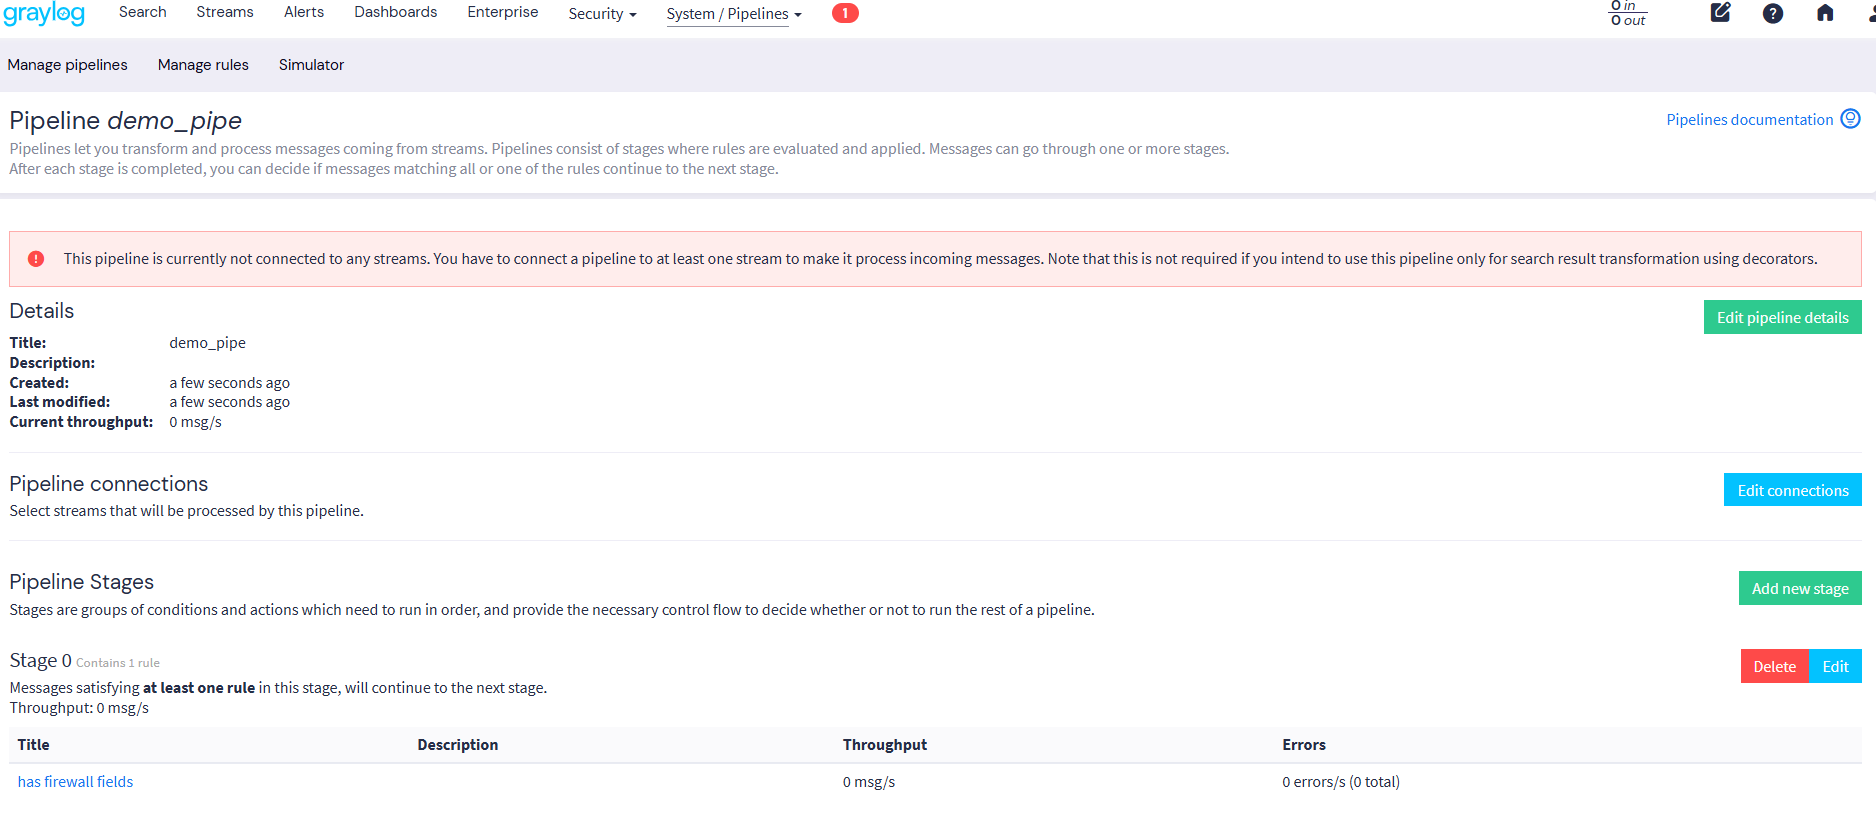Open the scratchpad edit icon
The image size is (1876, 835).
point(1720,13)
